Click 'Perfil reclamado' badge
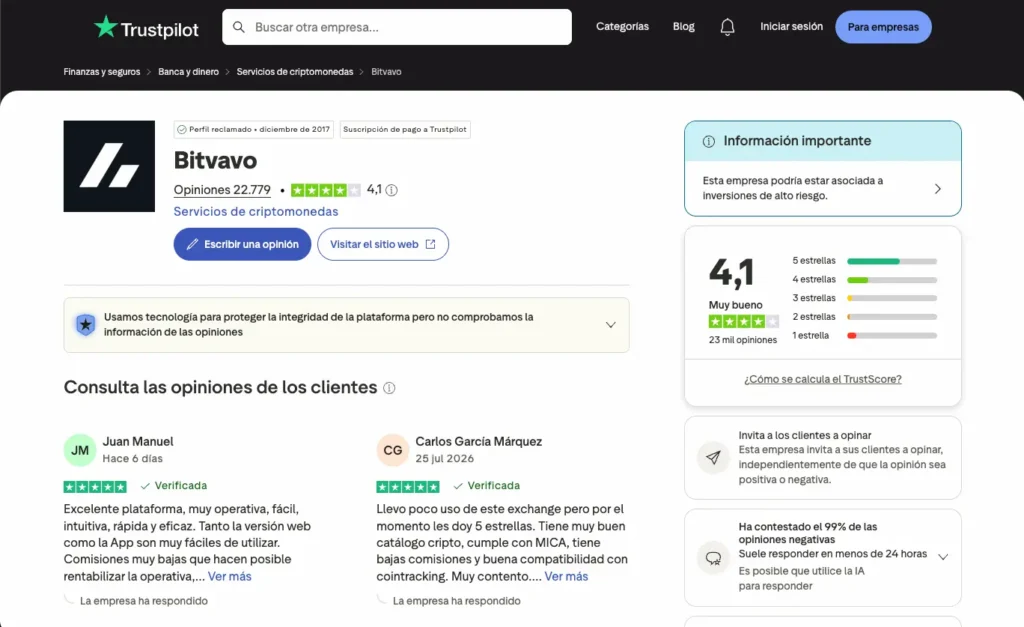 [253, 129]
